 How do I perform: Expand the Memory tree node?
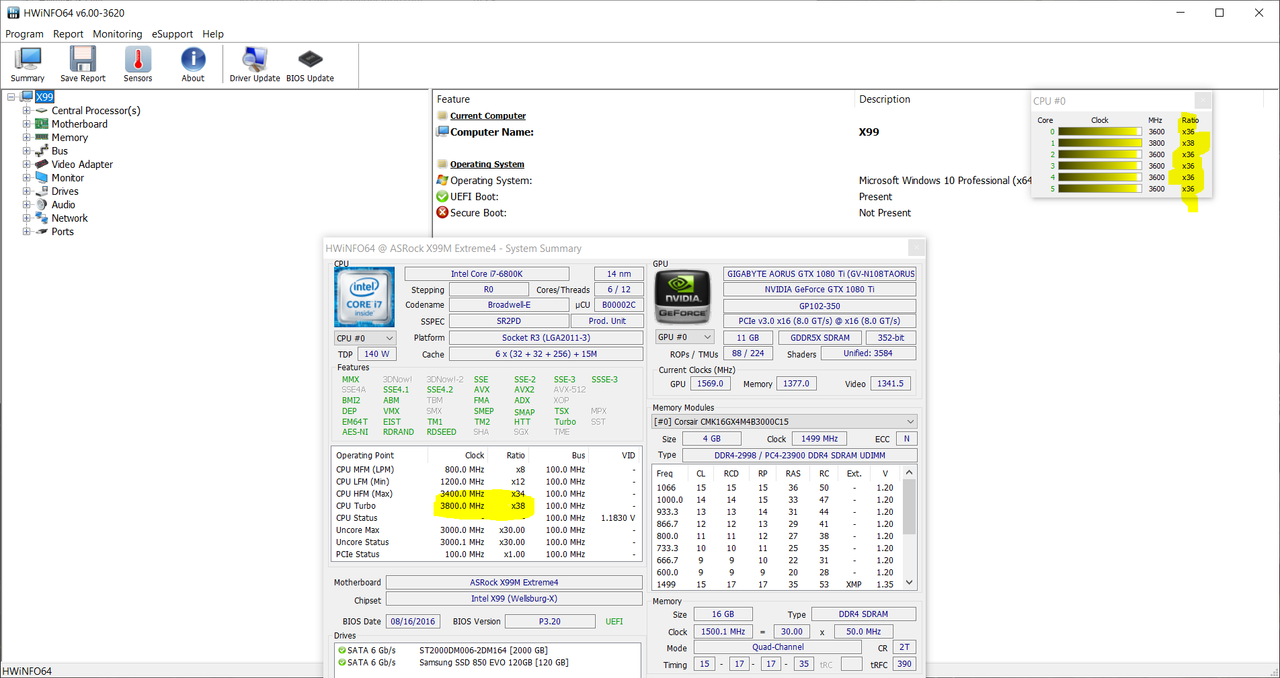pos(27,138)
